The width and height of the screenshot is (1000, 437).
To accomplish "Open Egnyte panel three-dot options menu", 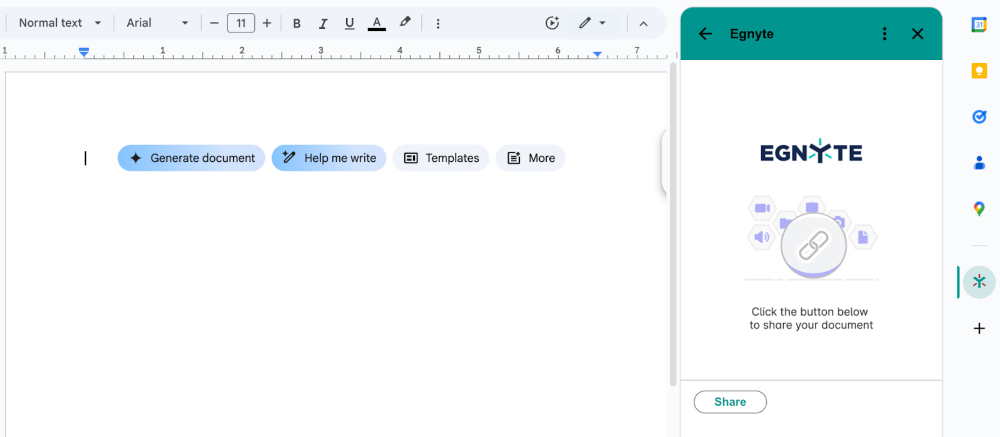I will (884, 34).
